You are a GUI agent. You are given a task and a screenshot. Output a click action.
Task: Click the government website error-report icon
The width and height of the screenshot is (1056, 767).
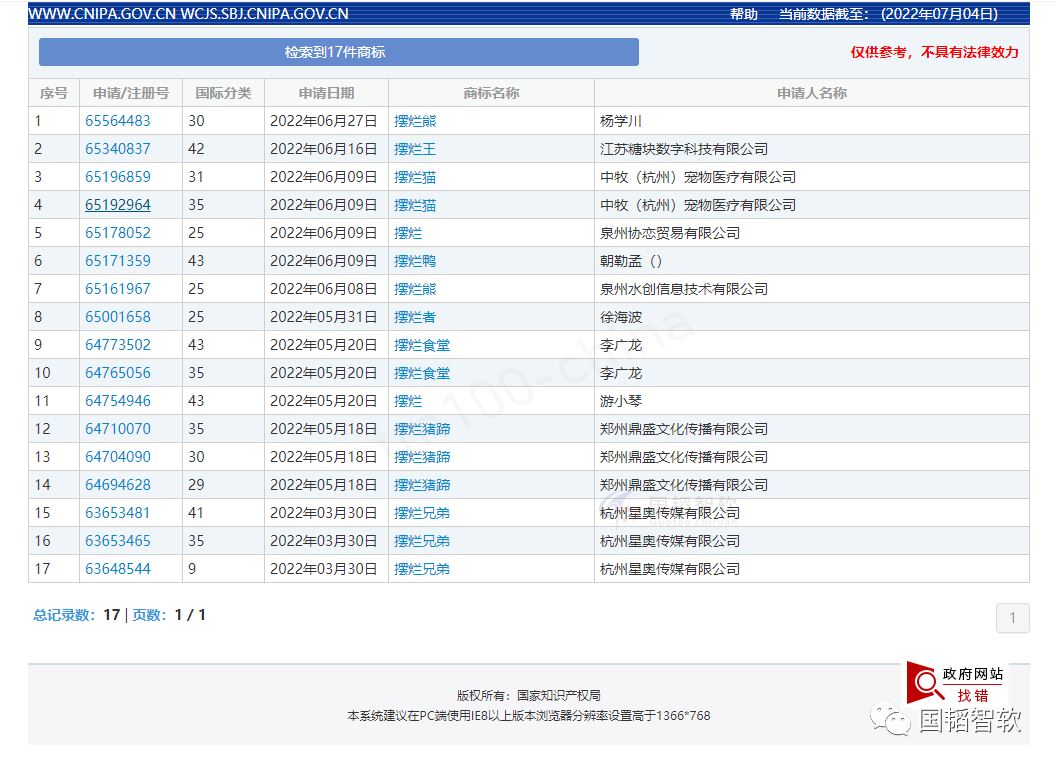coord(955,683)
